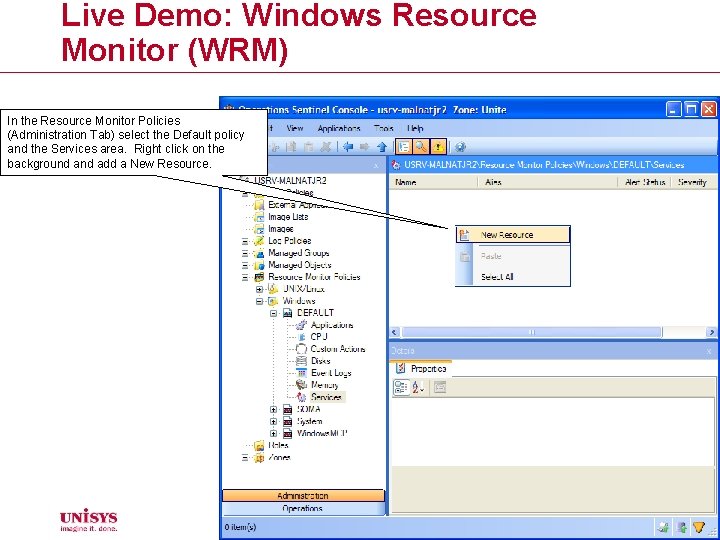Toggle the yellow alert toolbar button
The width and height of the screenshot is (720, 540).
coord(438,147)
